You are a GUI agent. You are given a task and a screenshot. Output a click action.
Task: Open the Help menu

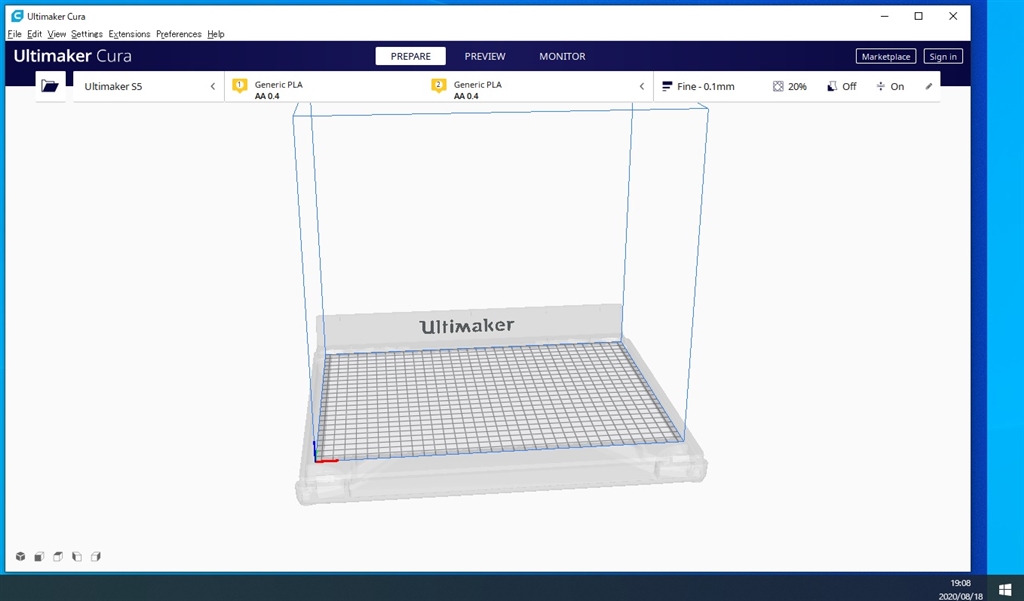(216, 34)
